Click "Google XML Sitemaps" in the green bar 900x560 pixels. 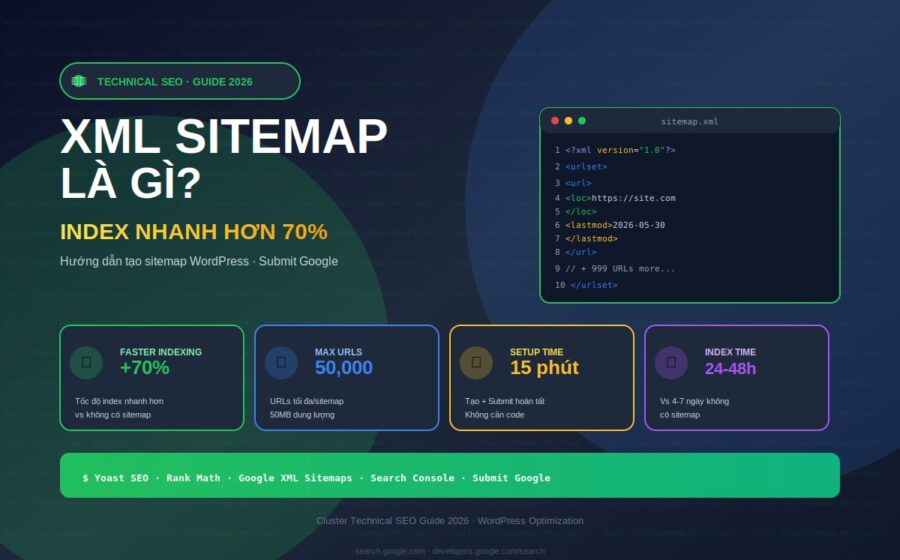295,478
